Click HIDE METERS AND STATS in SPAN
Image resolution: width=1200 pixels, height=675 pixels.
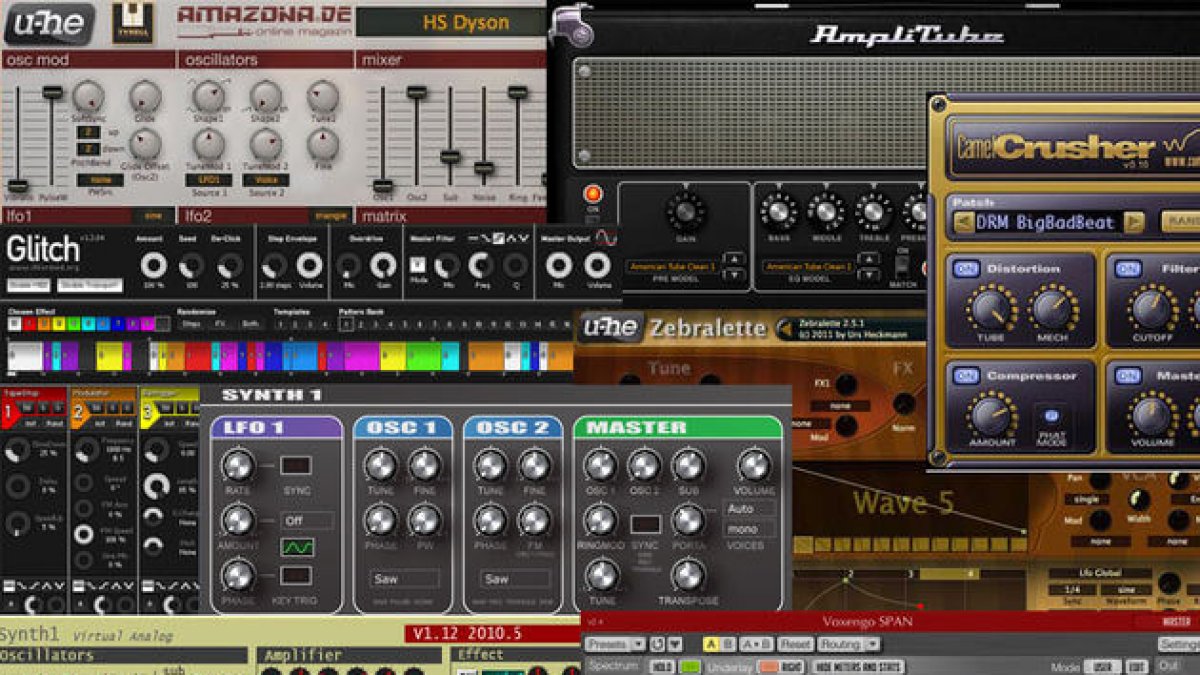(858, 664)
